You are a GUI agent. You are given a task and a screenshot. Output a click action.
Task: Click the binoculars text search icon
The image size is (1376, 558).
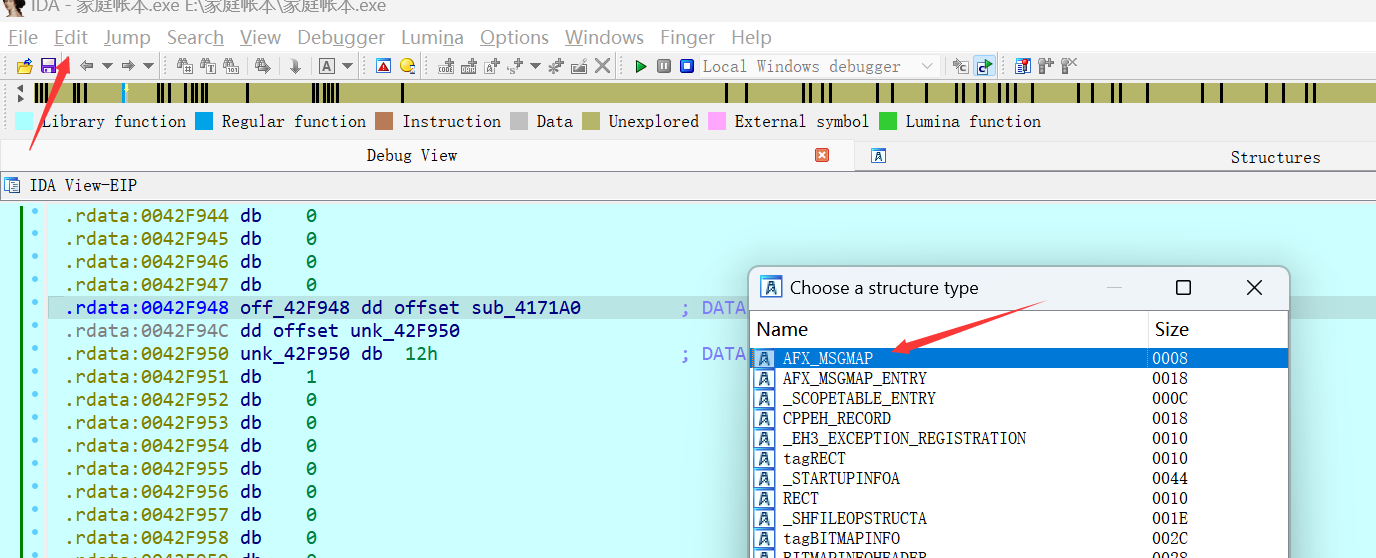point(208,66)
